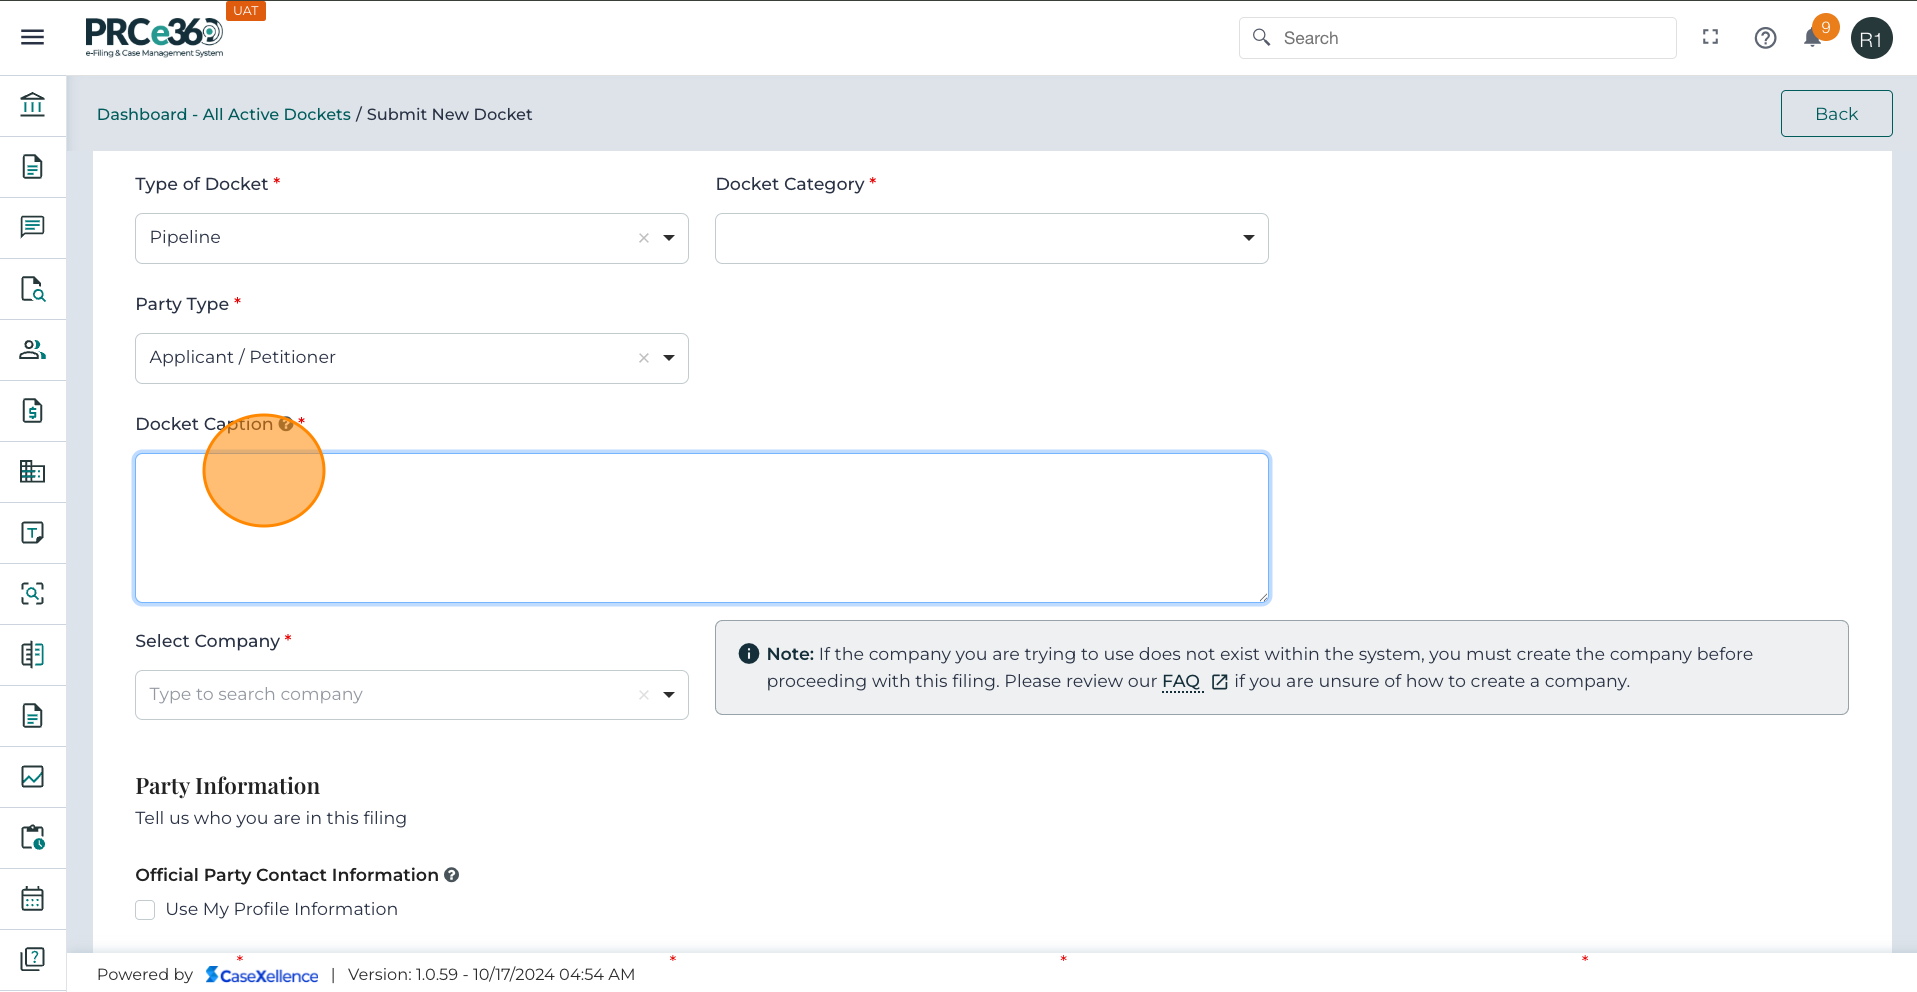1917x992 pixels.
Task: Open the chat messages sidebar icon
Action: pyautogui.click(x=32, y=227)
